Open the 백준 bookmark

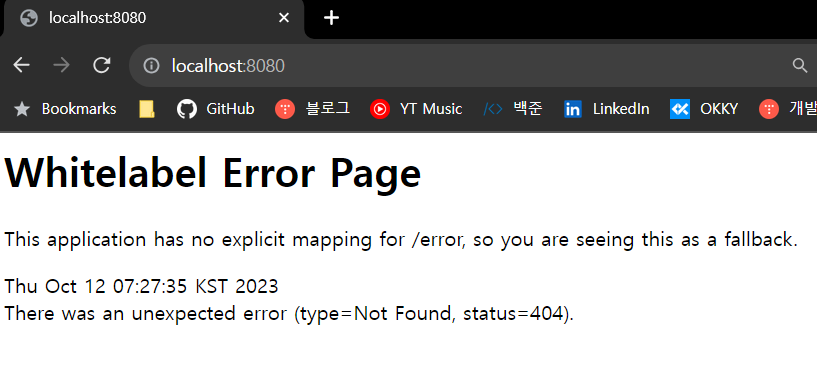(x=513, y=109)
